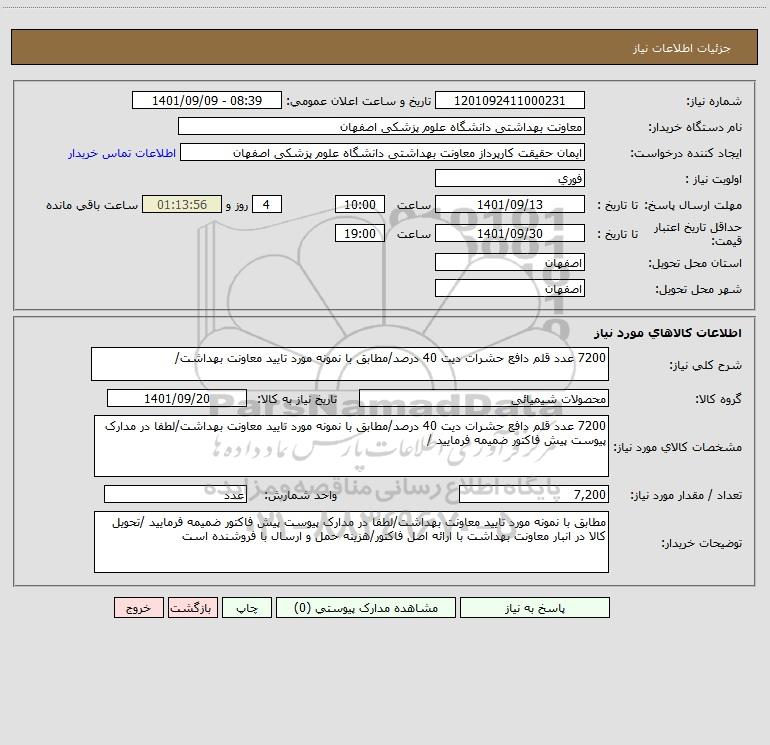Screen dimensions: 770x745
Task: Click the request creator field ایمان حقیقت
Action: 383,152
